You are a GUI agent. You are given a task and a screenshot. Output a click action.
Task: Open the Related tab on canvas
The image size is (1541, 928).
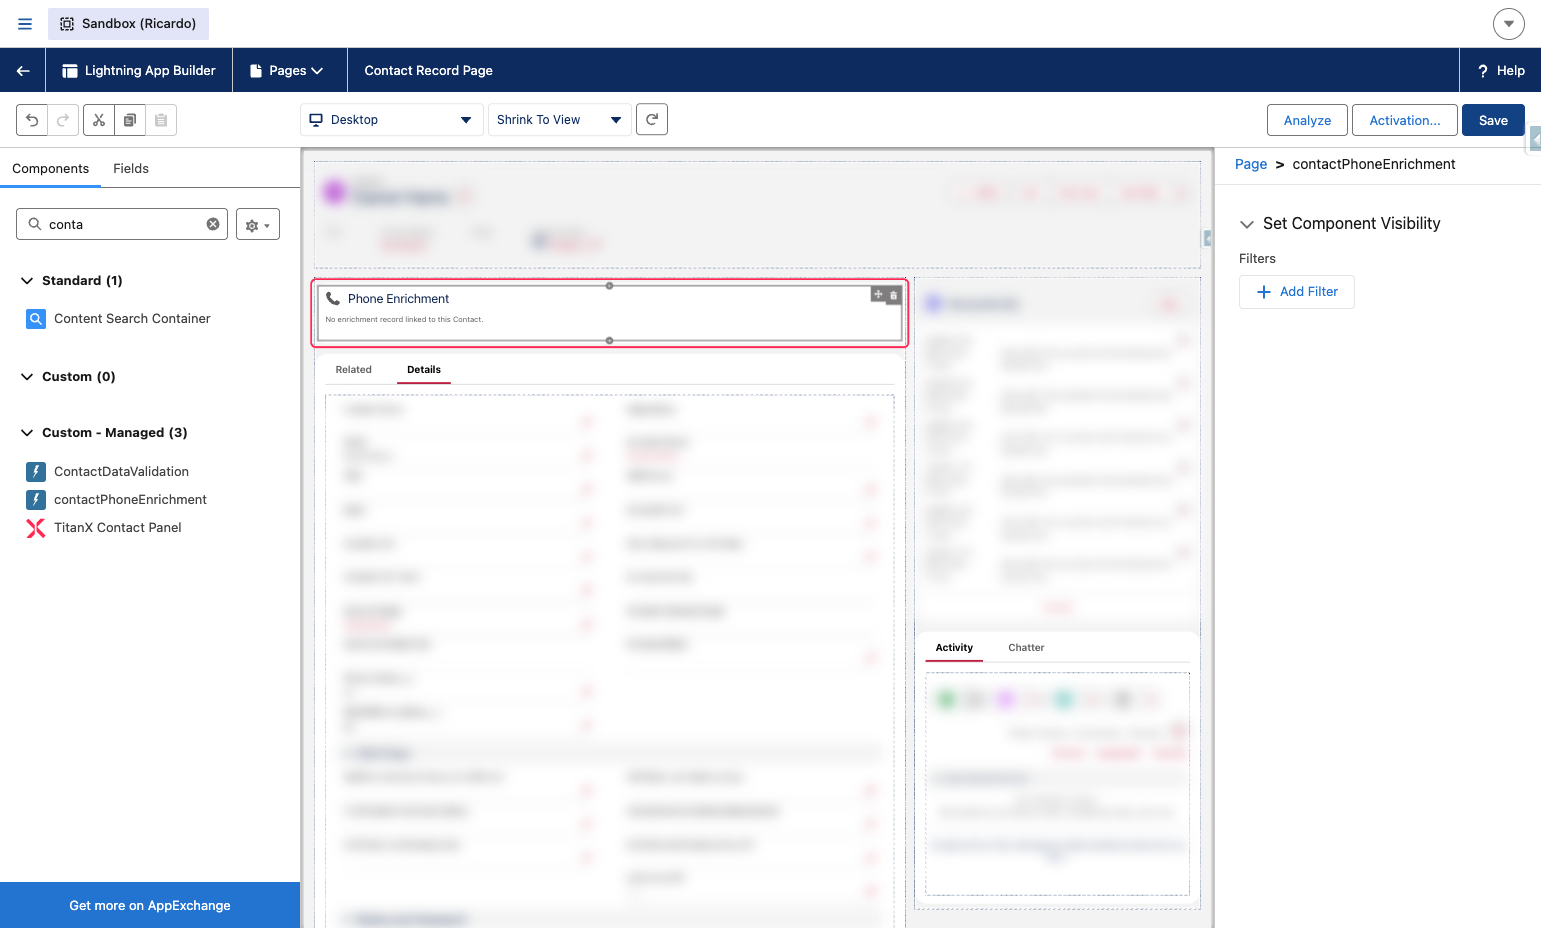[354, 370]
